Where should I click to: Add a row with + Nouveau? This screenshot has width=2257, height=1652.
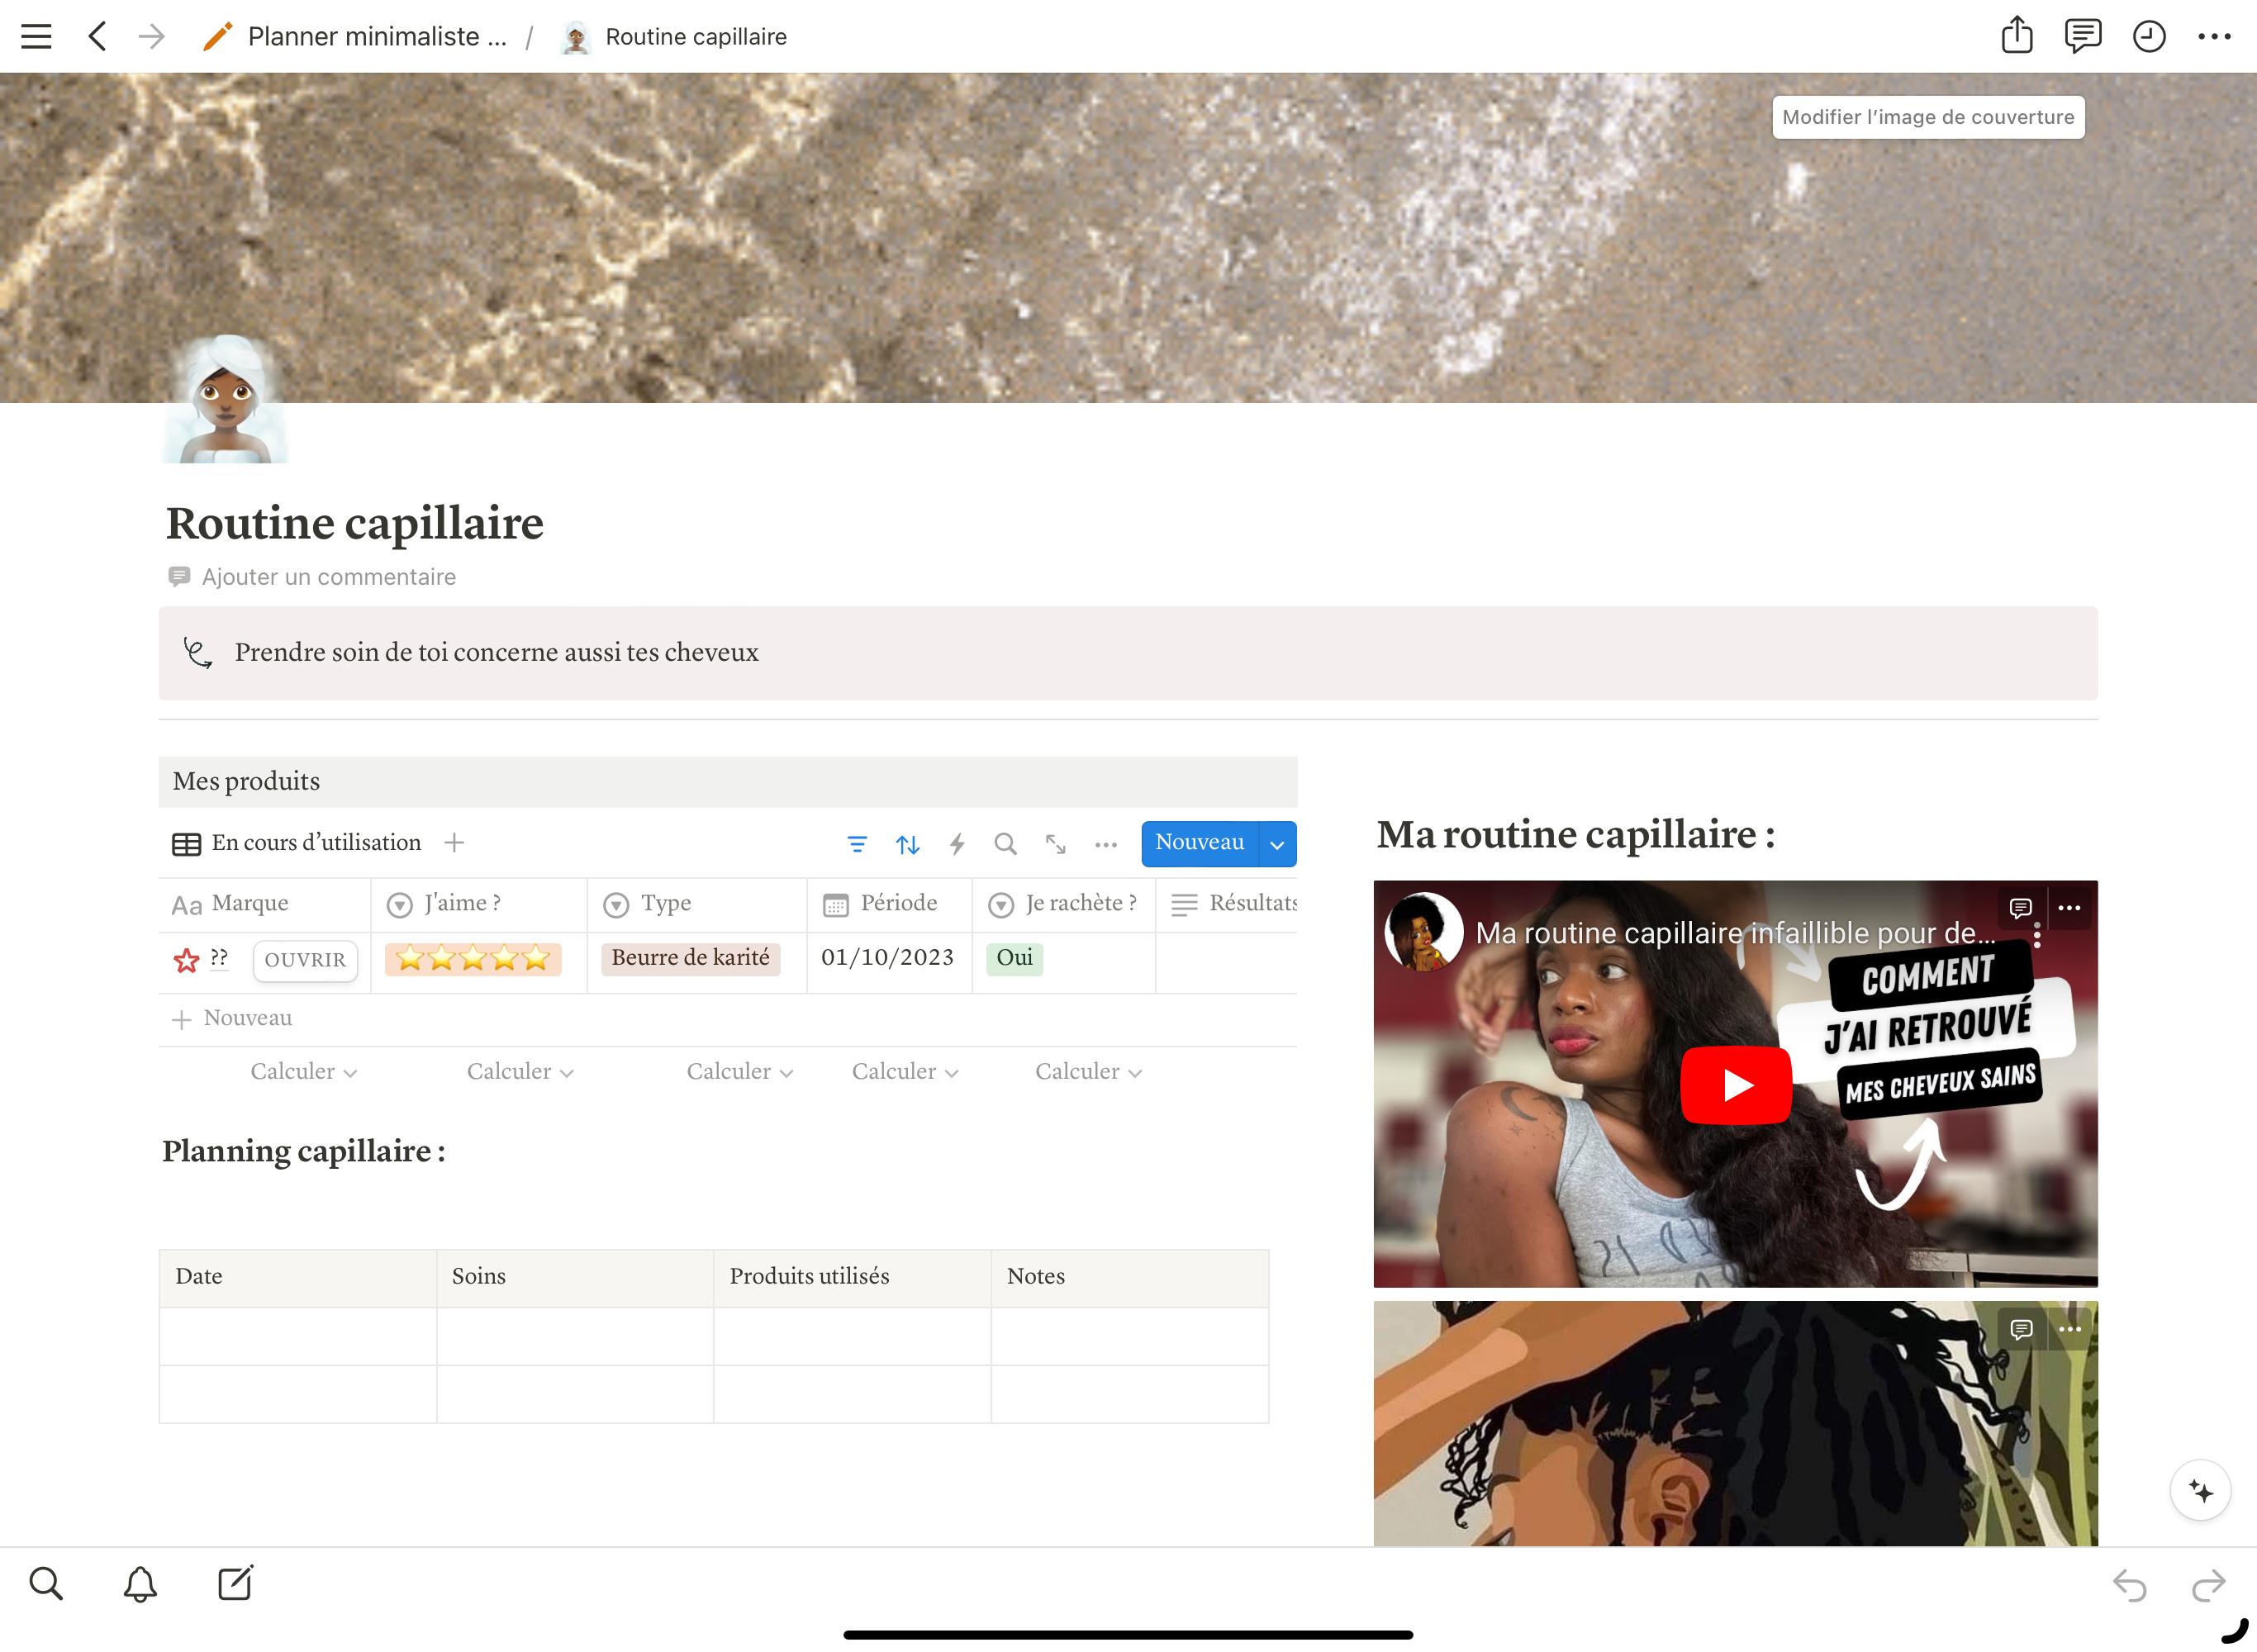coord(233,1019)
